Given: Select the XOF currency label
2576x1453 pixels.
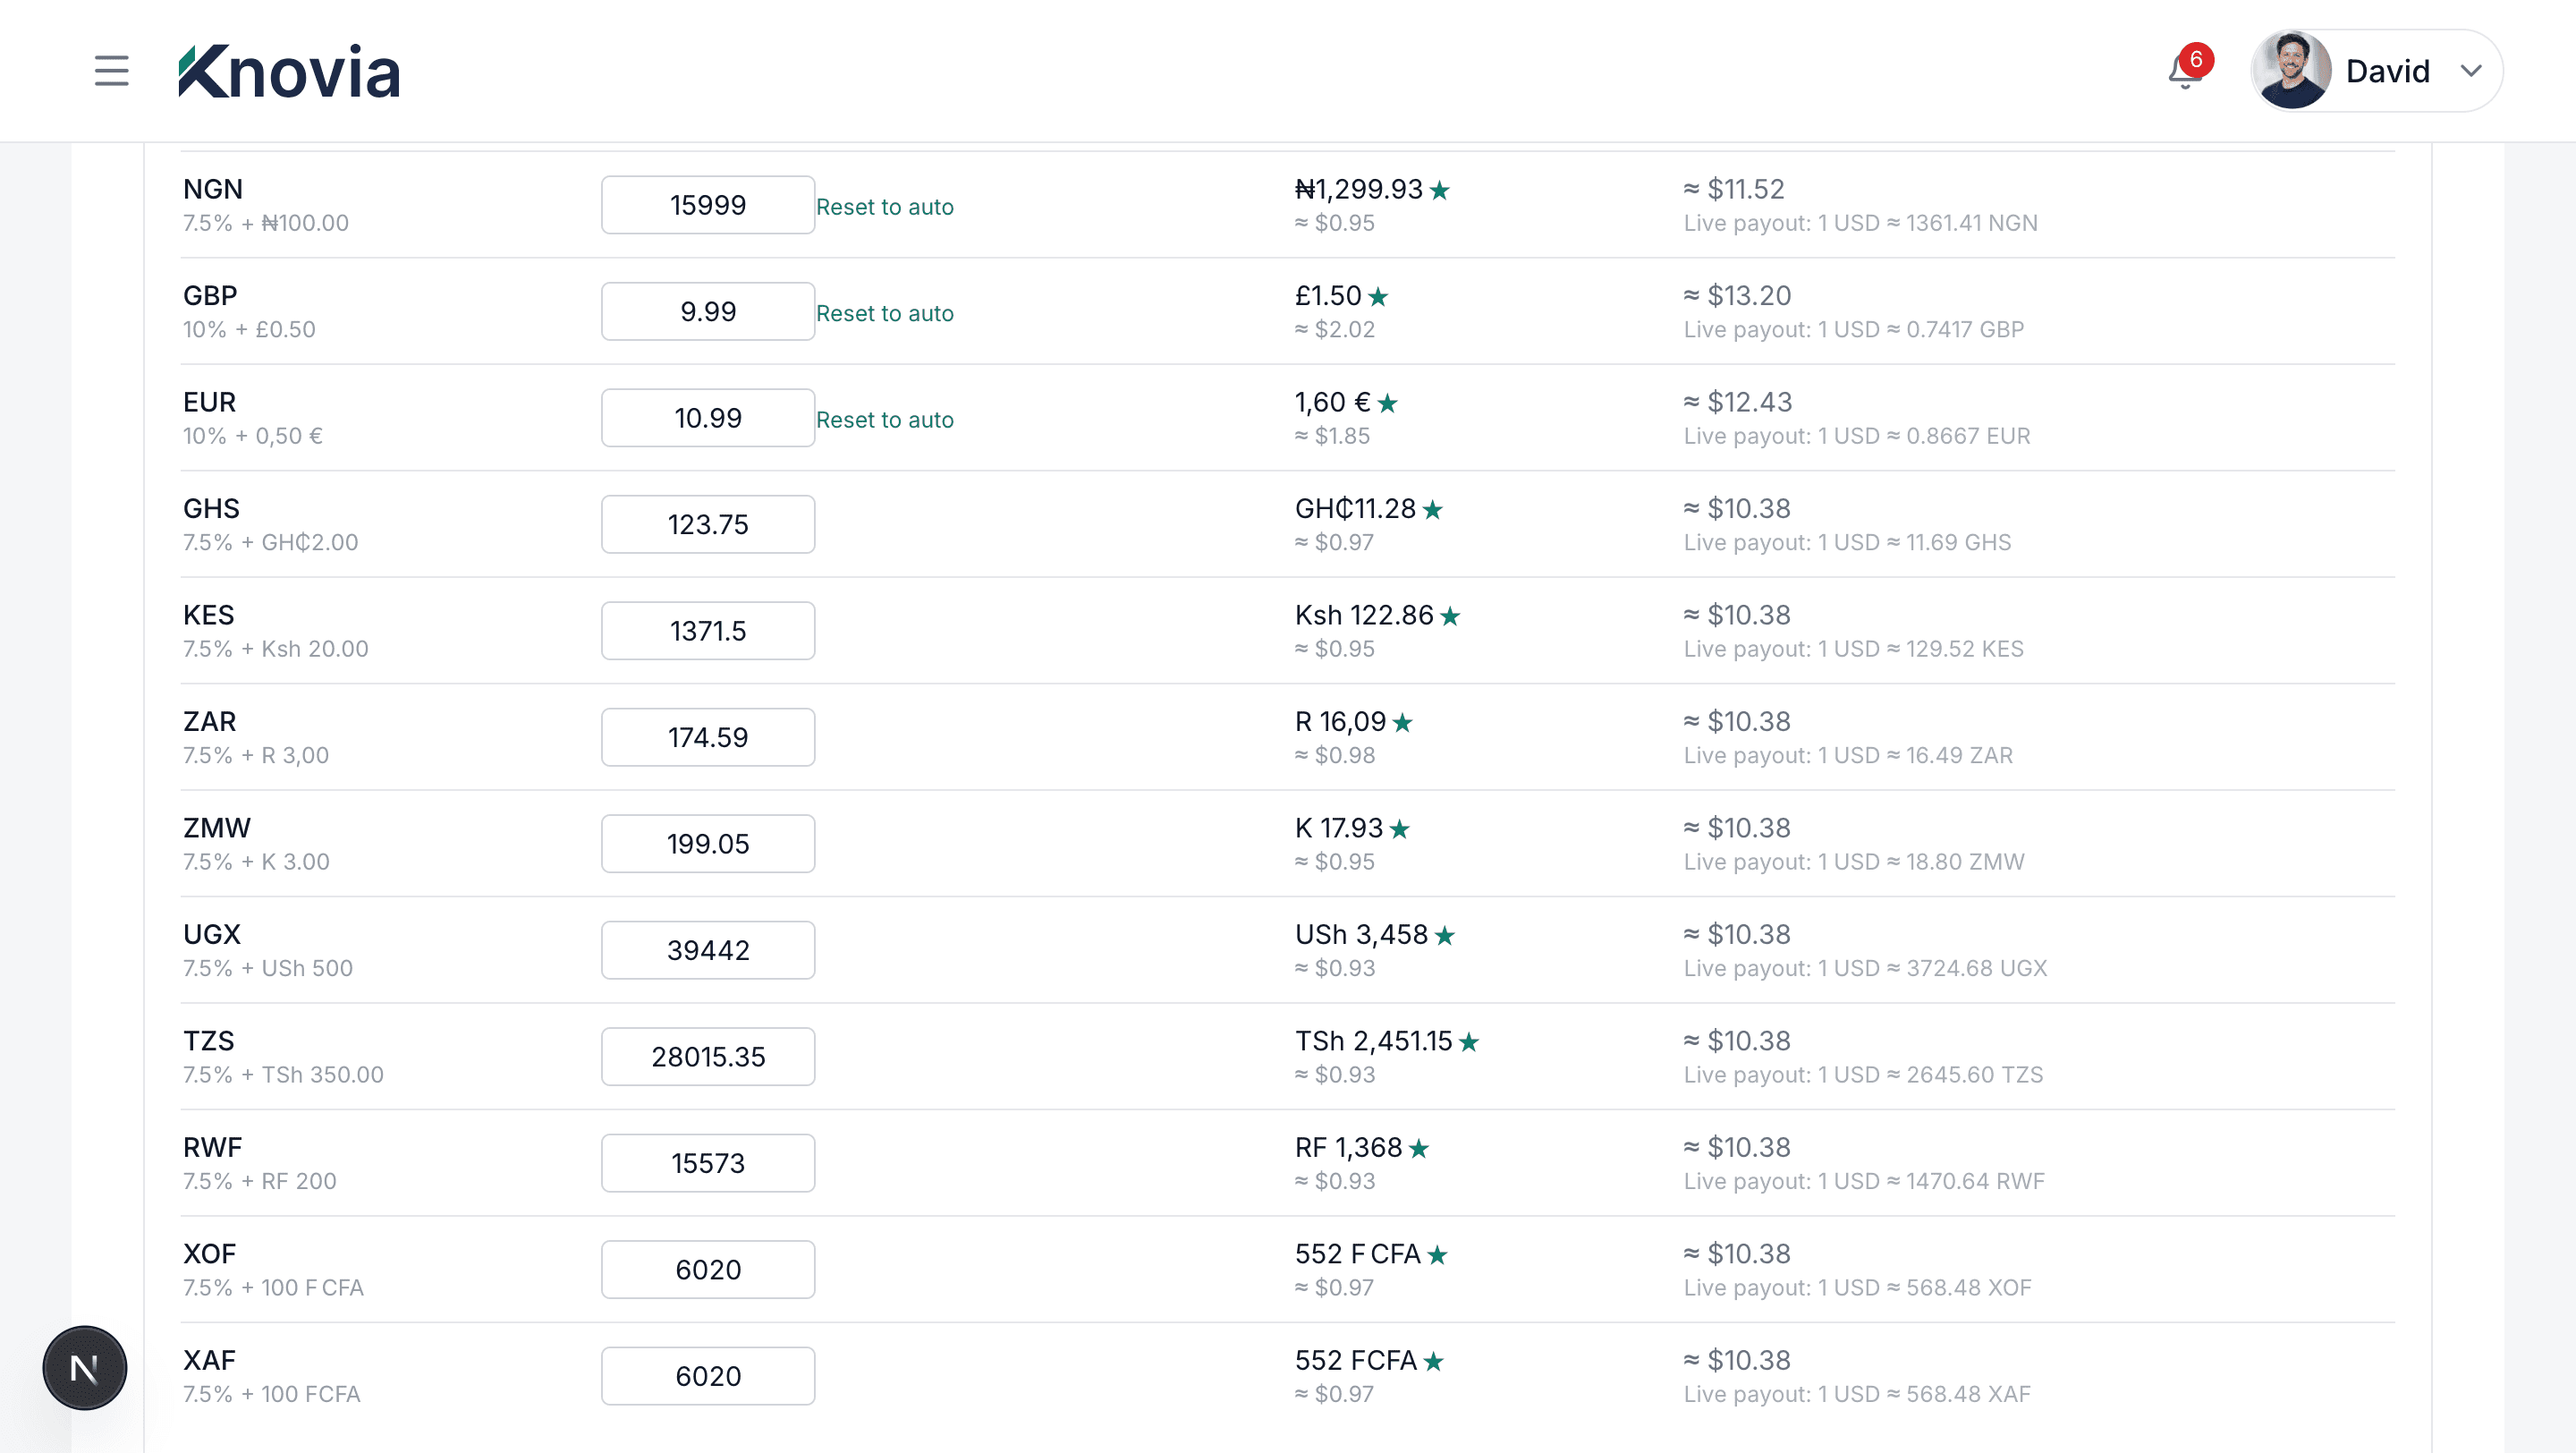Looking at the screenshot, I should tap(209, 1254).
